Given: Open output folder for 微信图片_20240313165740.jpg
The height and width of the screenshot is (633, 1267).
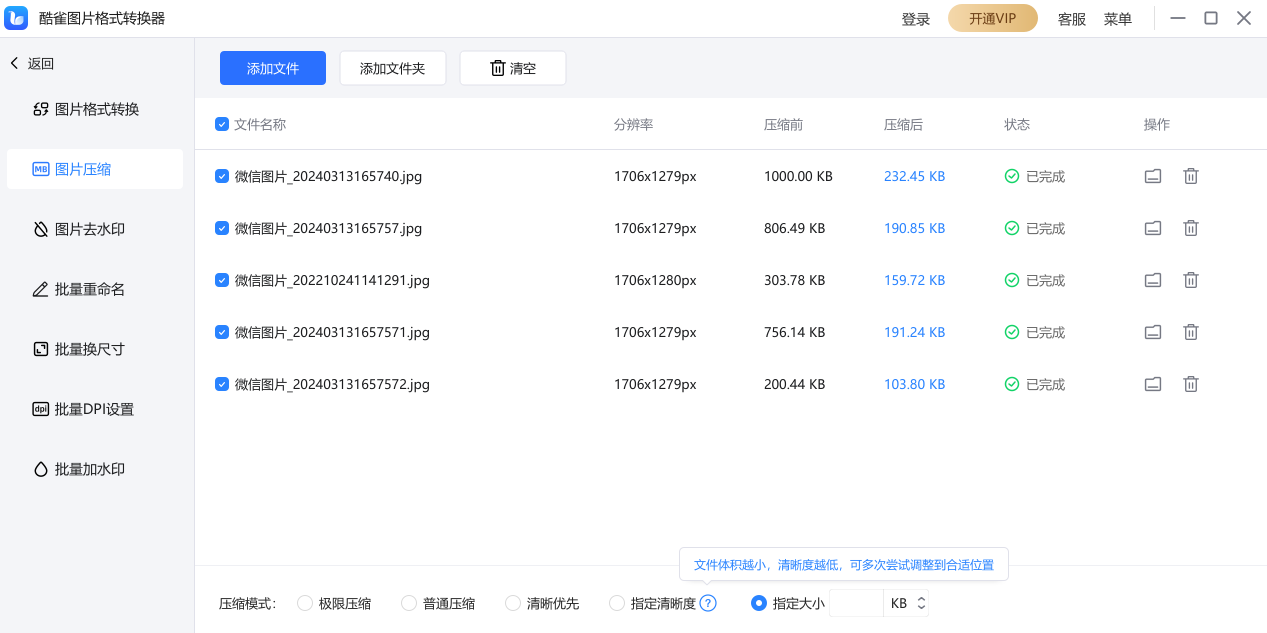Looking at the screenshot, I should pos(1153,176).
